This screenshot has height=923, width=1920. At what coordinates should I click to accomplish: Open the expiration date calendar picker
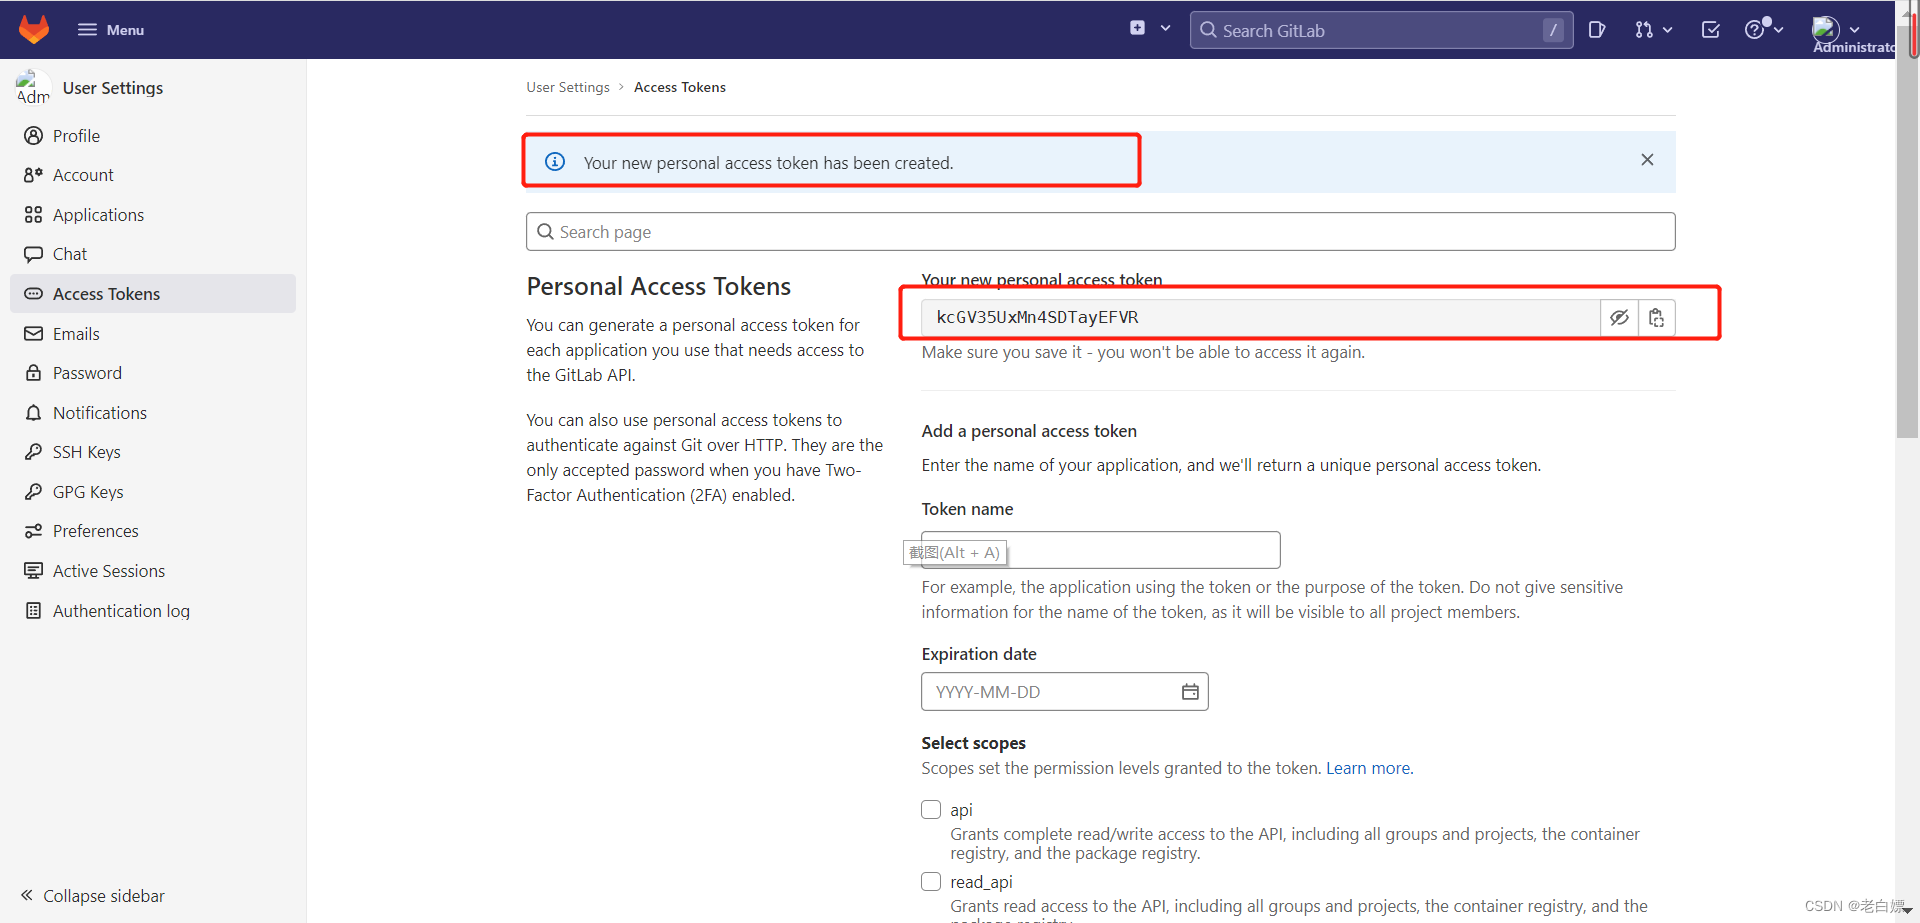tap(1190, 692)
